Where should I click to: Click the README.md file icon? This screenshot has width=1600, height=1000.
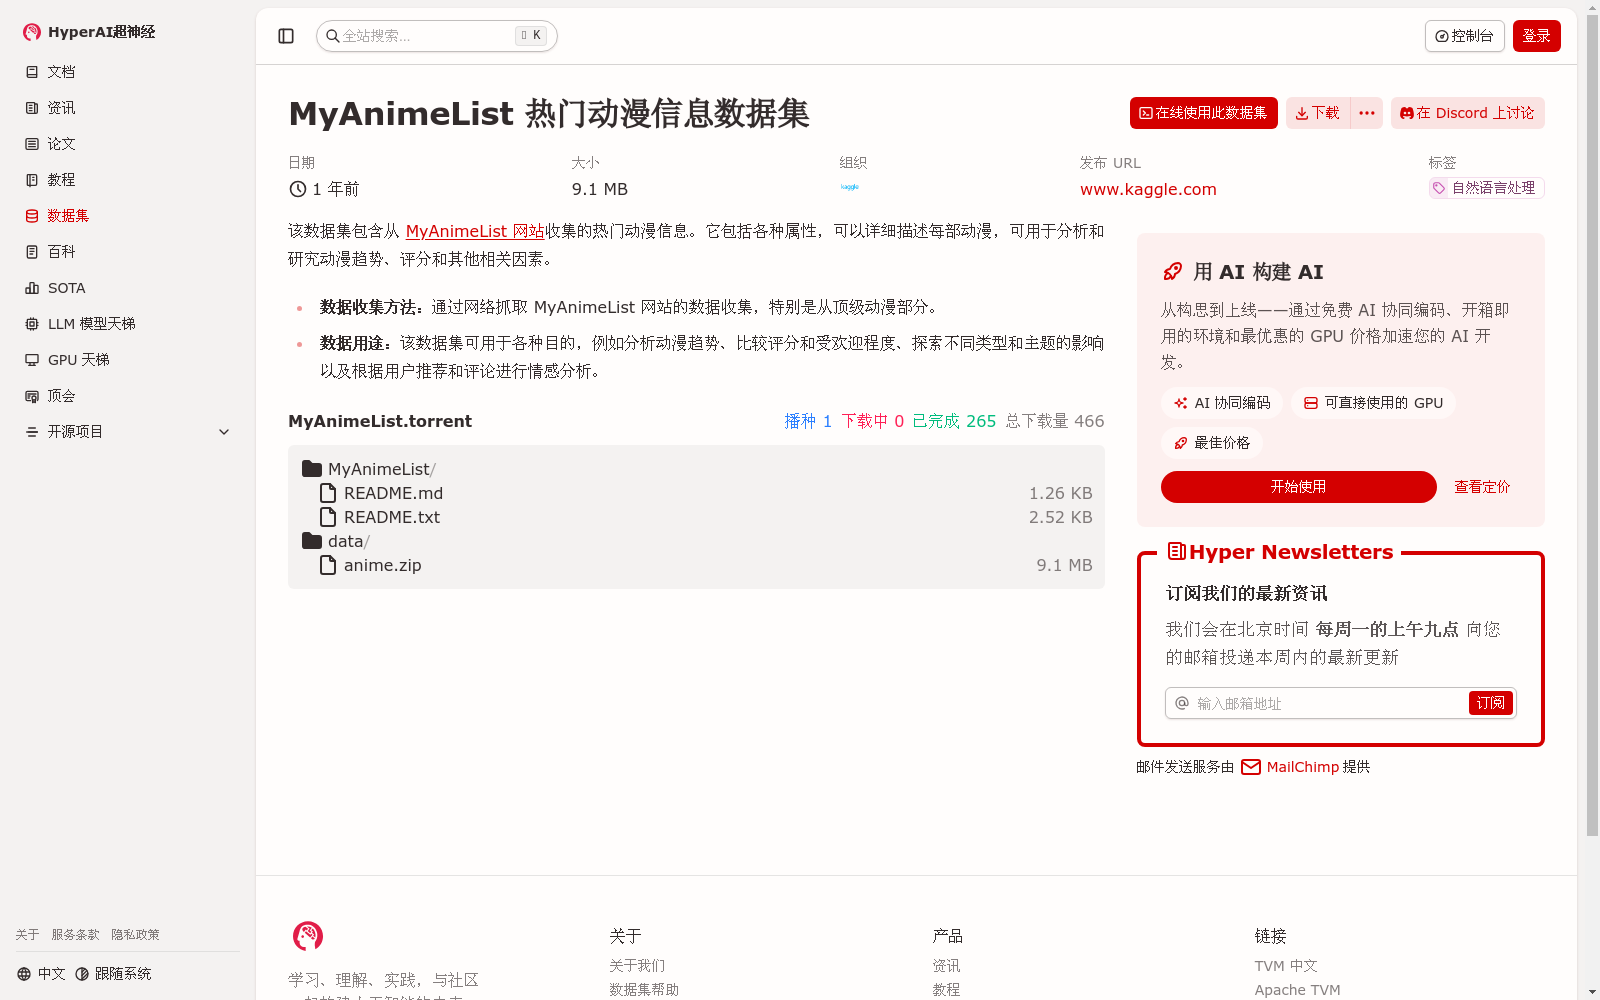[328, 493]
